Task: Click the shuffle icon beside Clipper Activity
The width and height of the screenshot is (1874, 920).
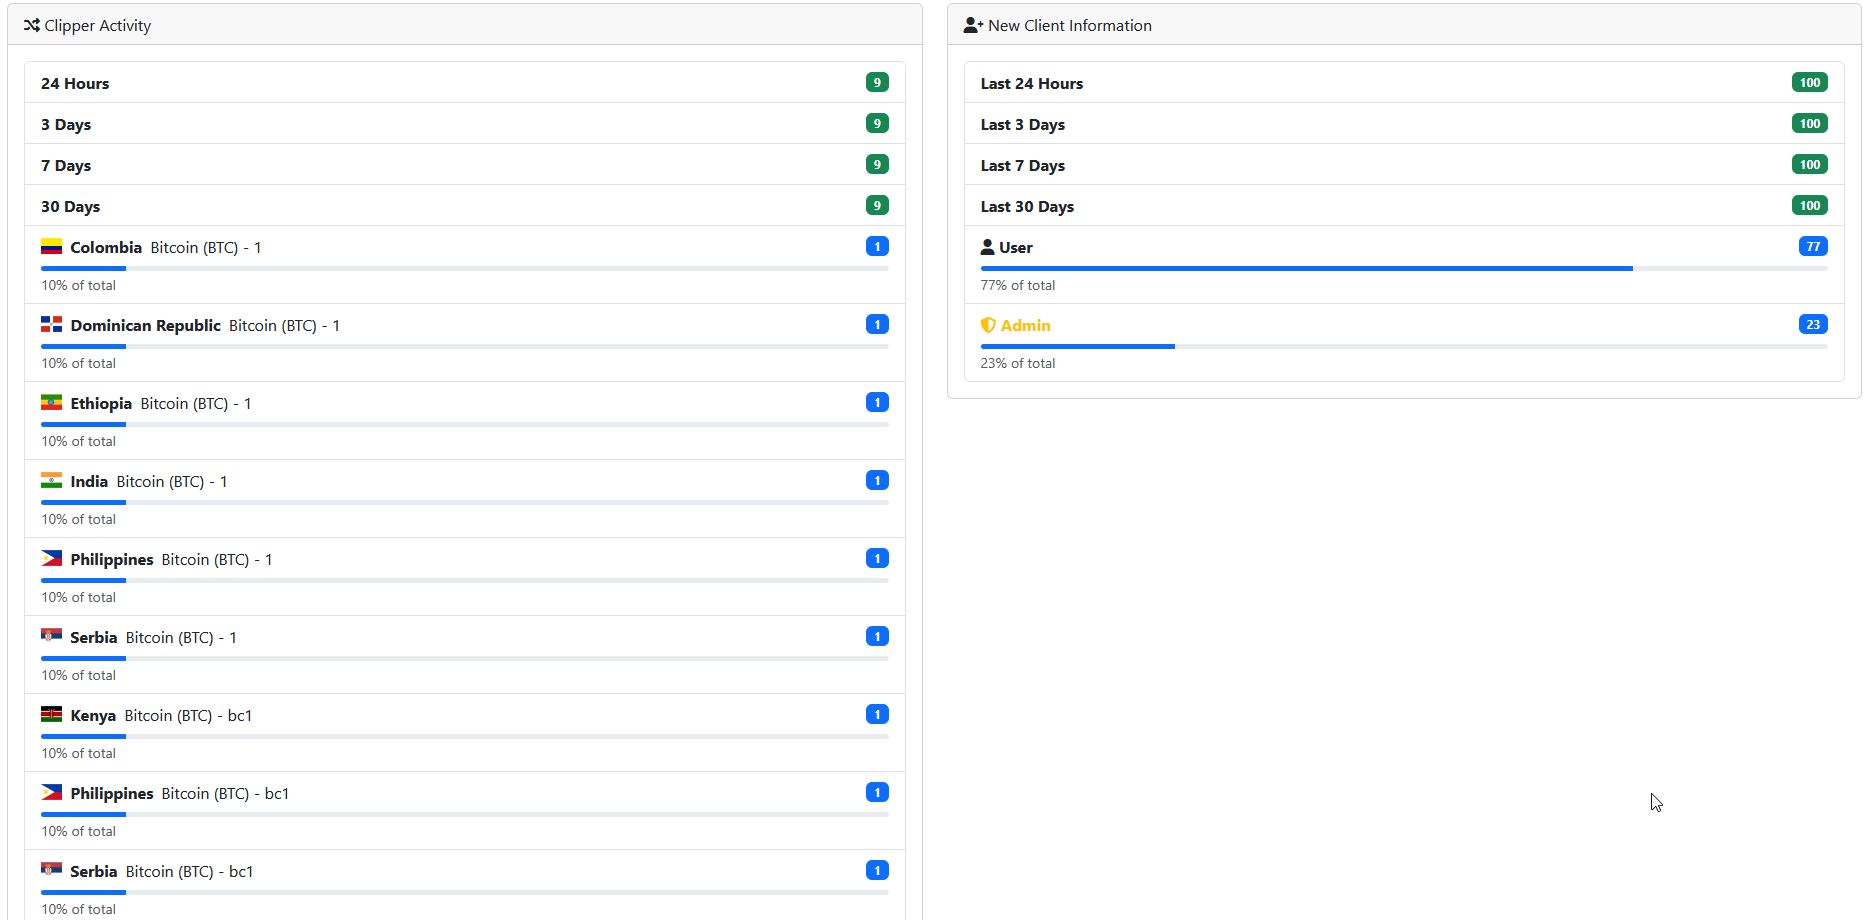Action: [31, 25]
